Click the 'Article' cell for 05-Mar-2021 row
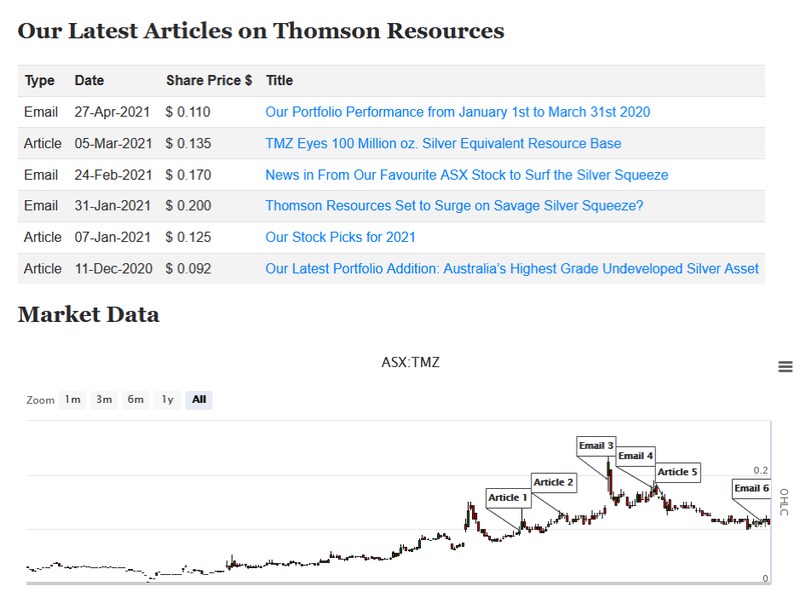Image resolution: width=800 pixels, height=592 pixels. pos(43,143)
